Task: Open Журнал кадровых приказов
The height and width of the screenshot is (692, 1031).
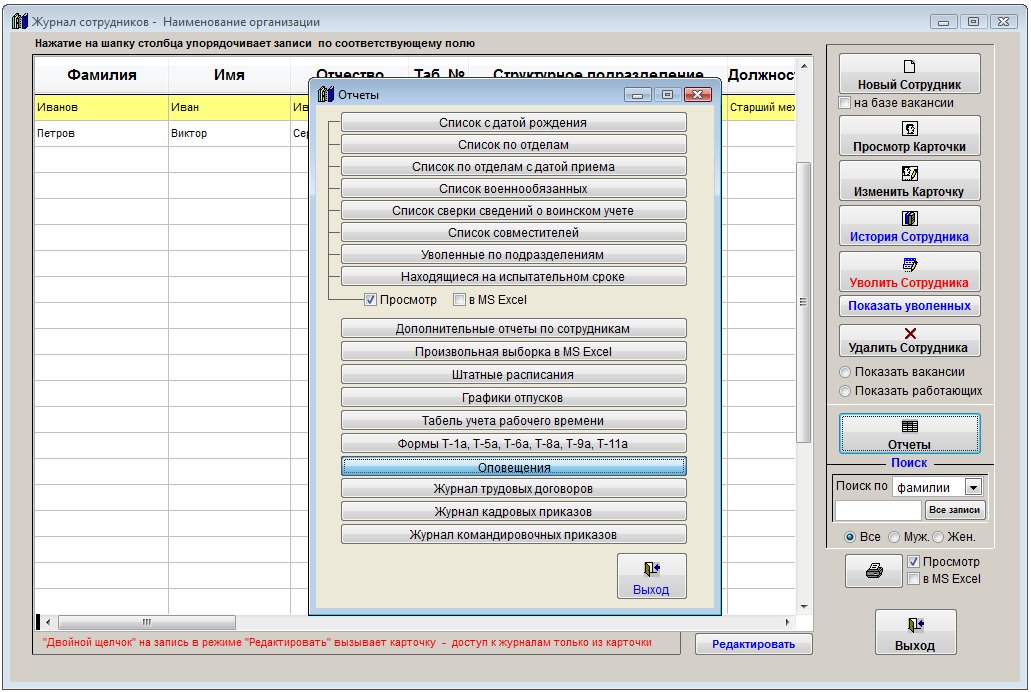Action: click(514, 512)
